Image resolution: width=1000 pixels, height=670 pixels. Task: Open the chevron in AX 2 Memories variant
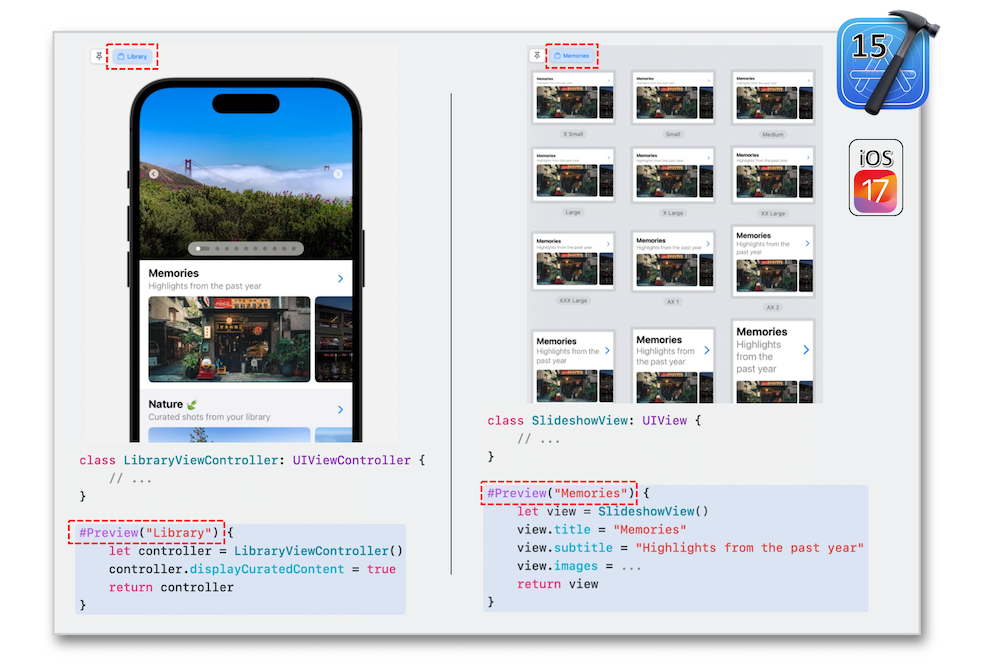[807, 244]
